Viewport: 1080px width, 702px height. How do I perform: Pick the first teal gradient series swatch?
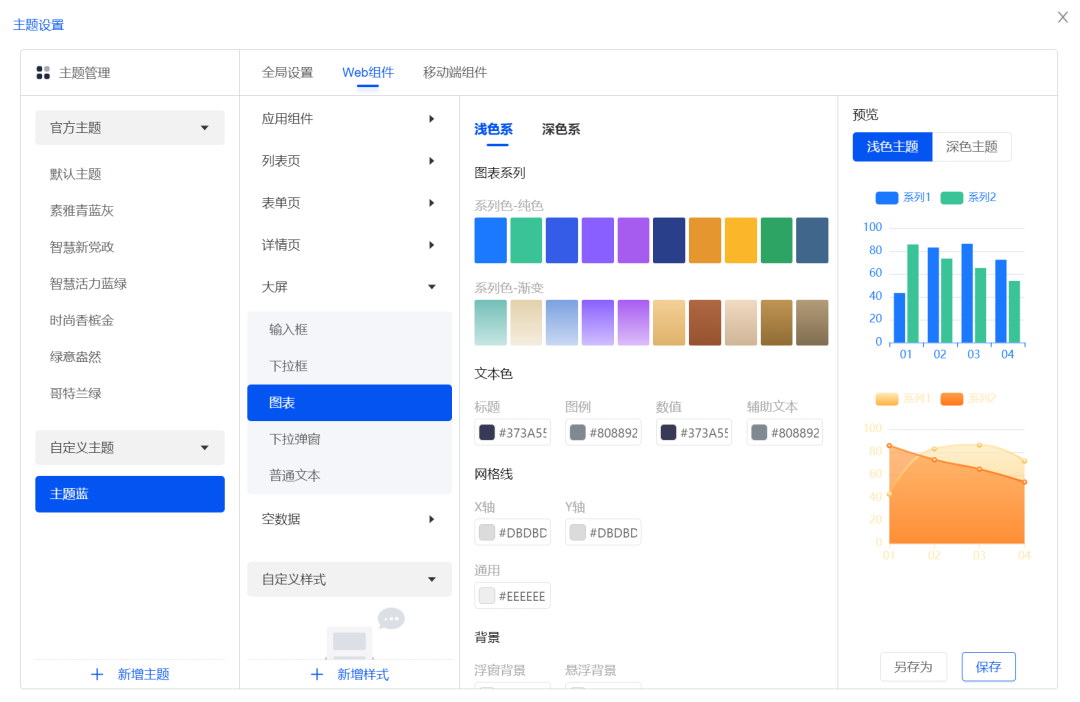[x=490, y=322]
